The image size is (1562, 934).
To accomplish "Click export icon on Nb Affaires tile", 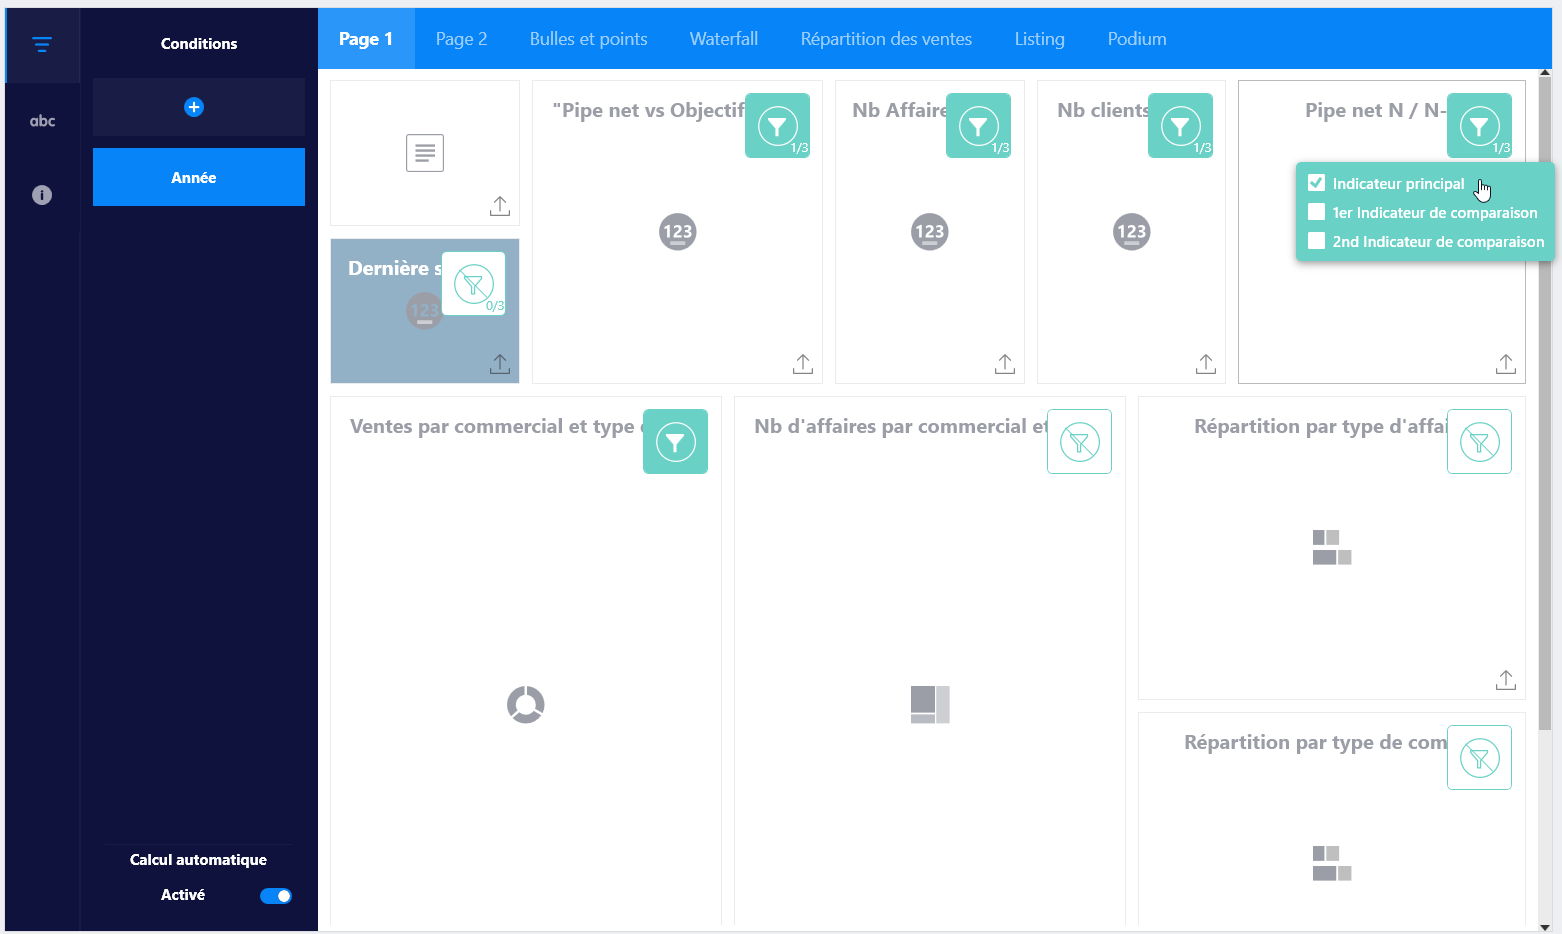I will pyautogui.click(x=1005, y=364).
